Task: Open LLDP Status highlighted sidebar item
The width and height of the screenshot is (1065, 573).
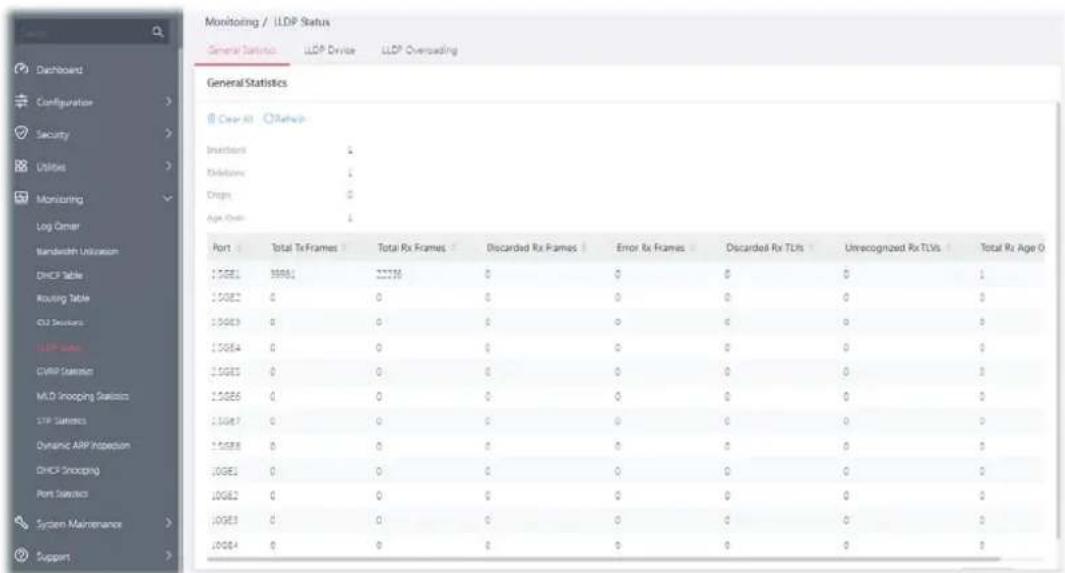Action: [x=59, y=348]
